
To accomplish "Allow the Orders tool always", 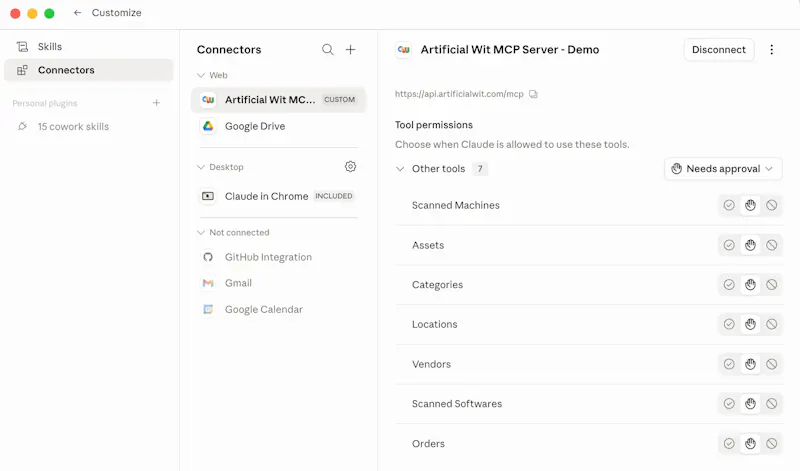I will (x=729, y=444).
